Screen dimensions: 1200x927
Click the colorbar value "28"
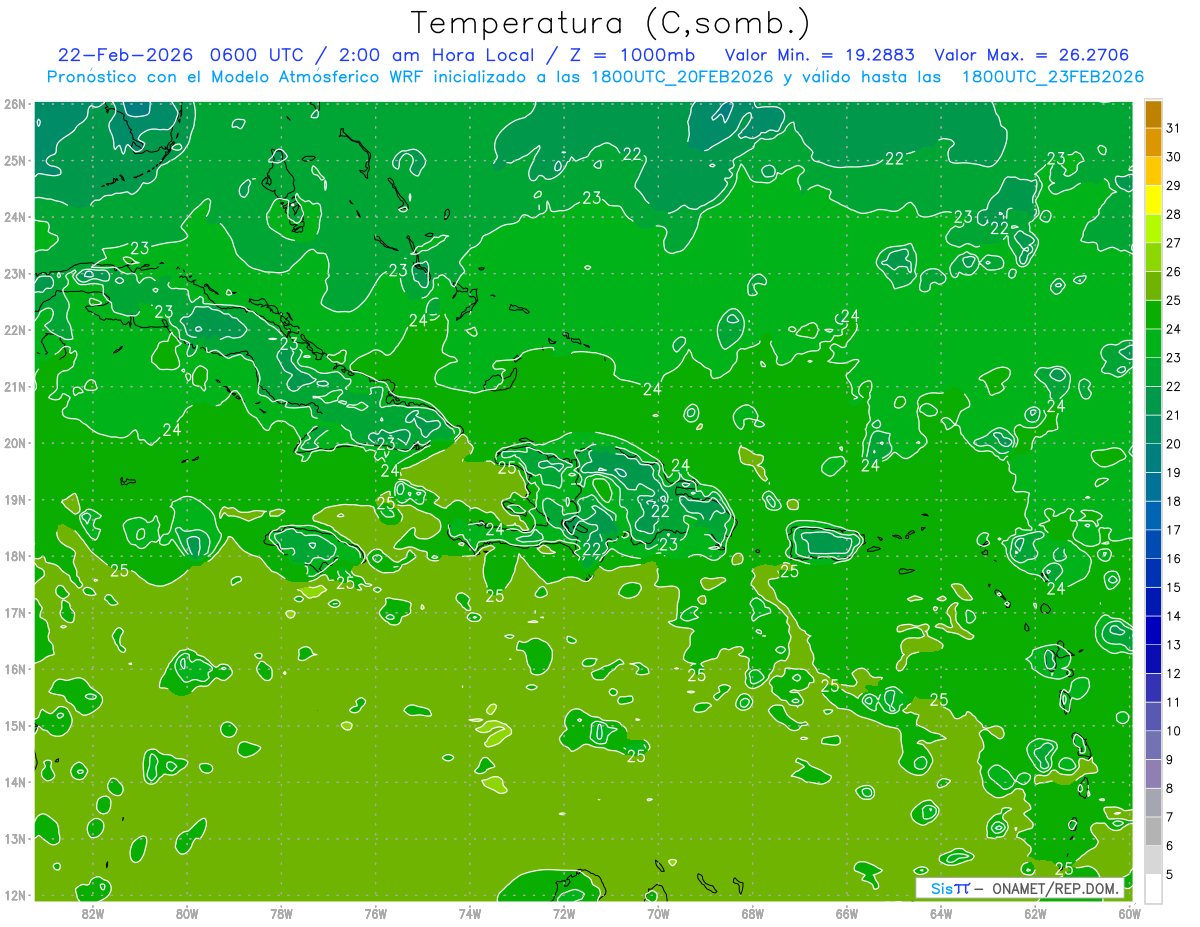1174,215
